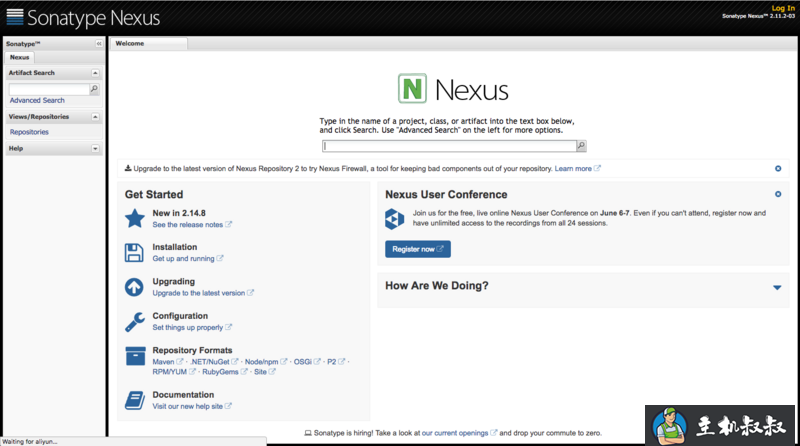Click the Configuration wrench icon

click(135, 322)
